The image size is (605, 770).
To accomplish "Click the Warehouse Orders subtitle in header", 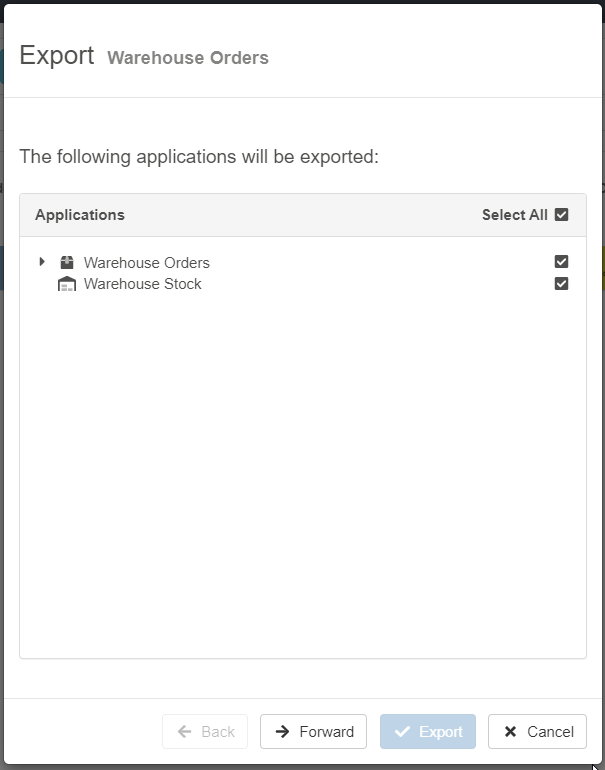I will [188, 58].
